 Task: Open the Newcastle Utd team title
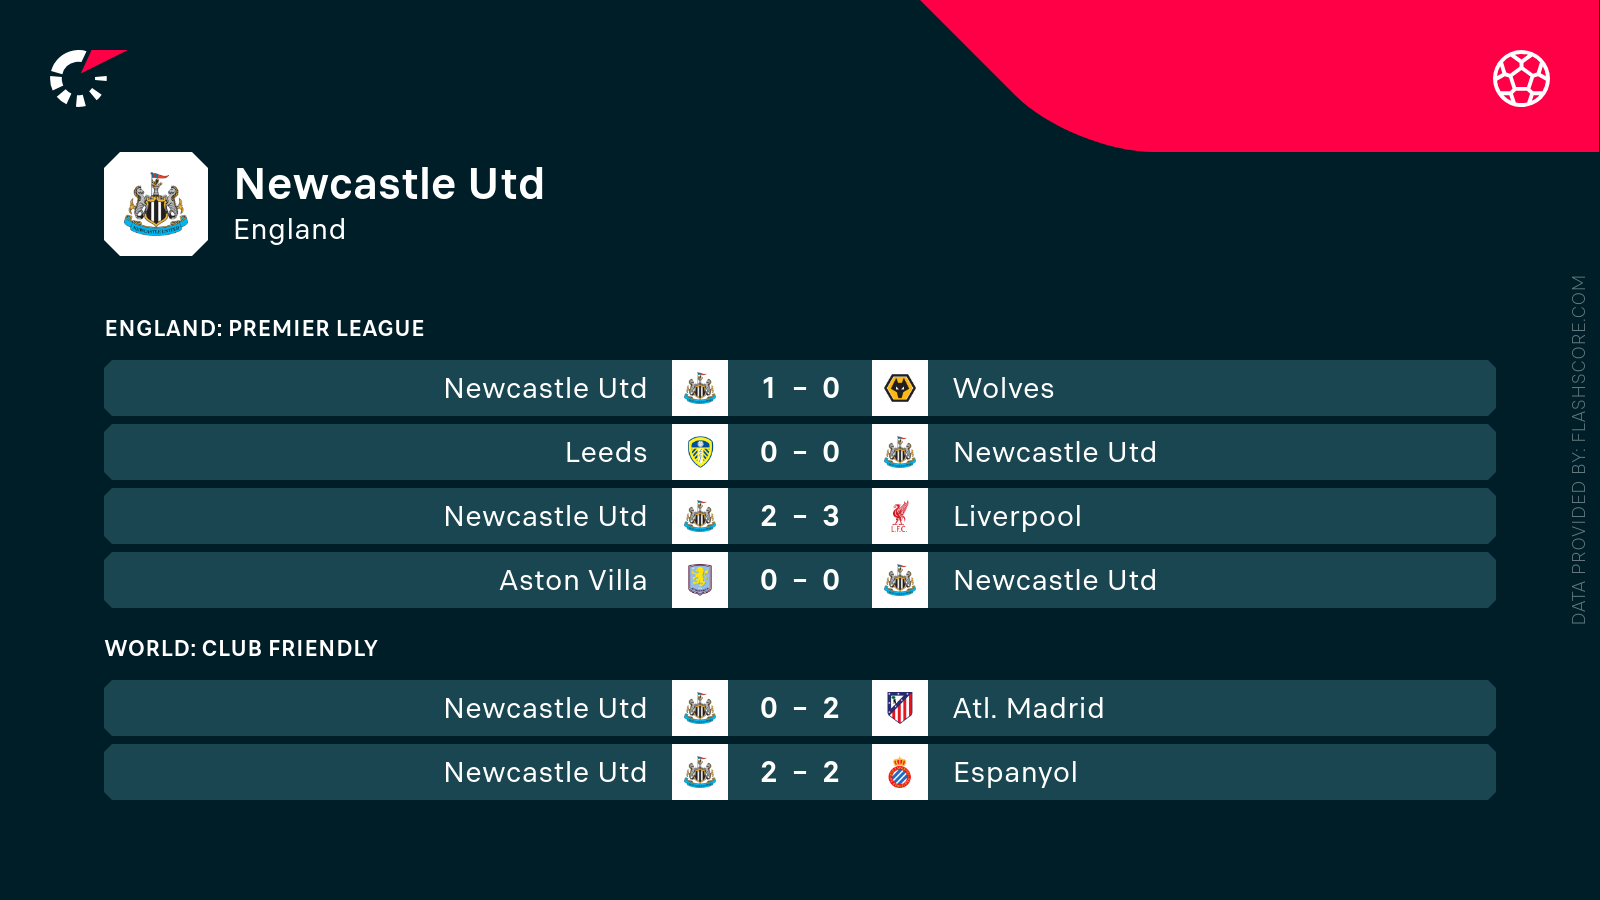(389, 184)
